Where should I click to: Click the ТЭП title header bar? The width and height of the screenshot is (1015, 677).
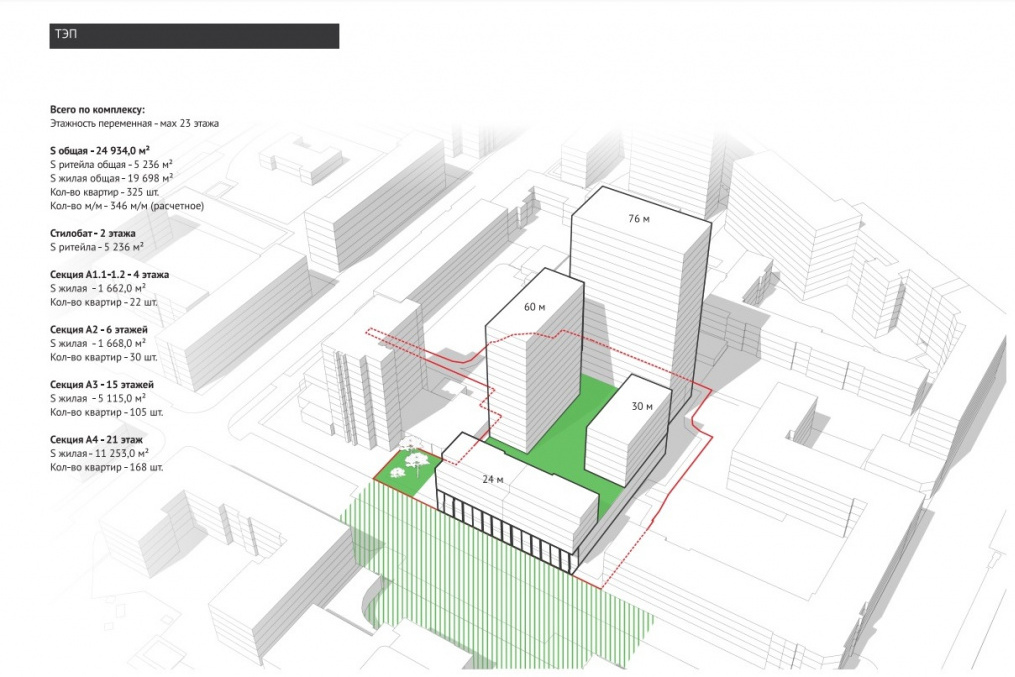pyautogui.click(x=194, y=36)
